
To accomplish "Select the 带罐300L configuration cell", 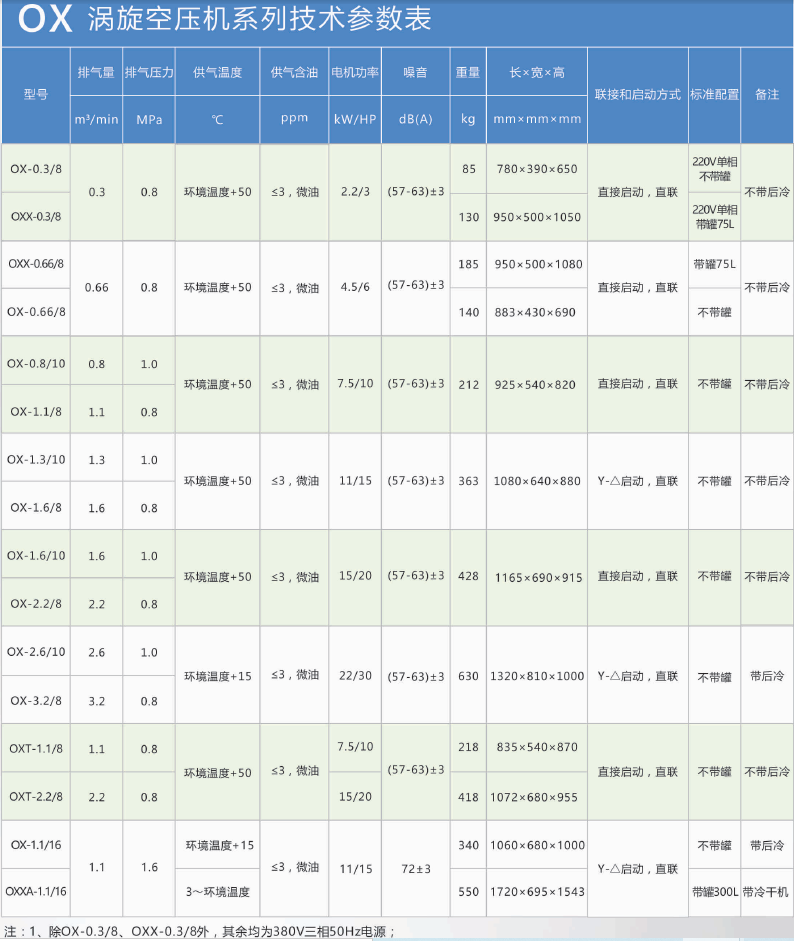I will pyautogui.click(x=714, y=892).
